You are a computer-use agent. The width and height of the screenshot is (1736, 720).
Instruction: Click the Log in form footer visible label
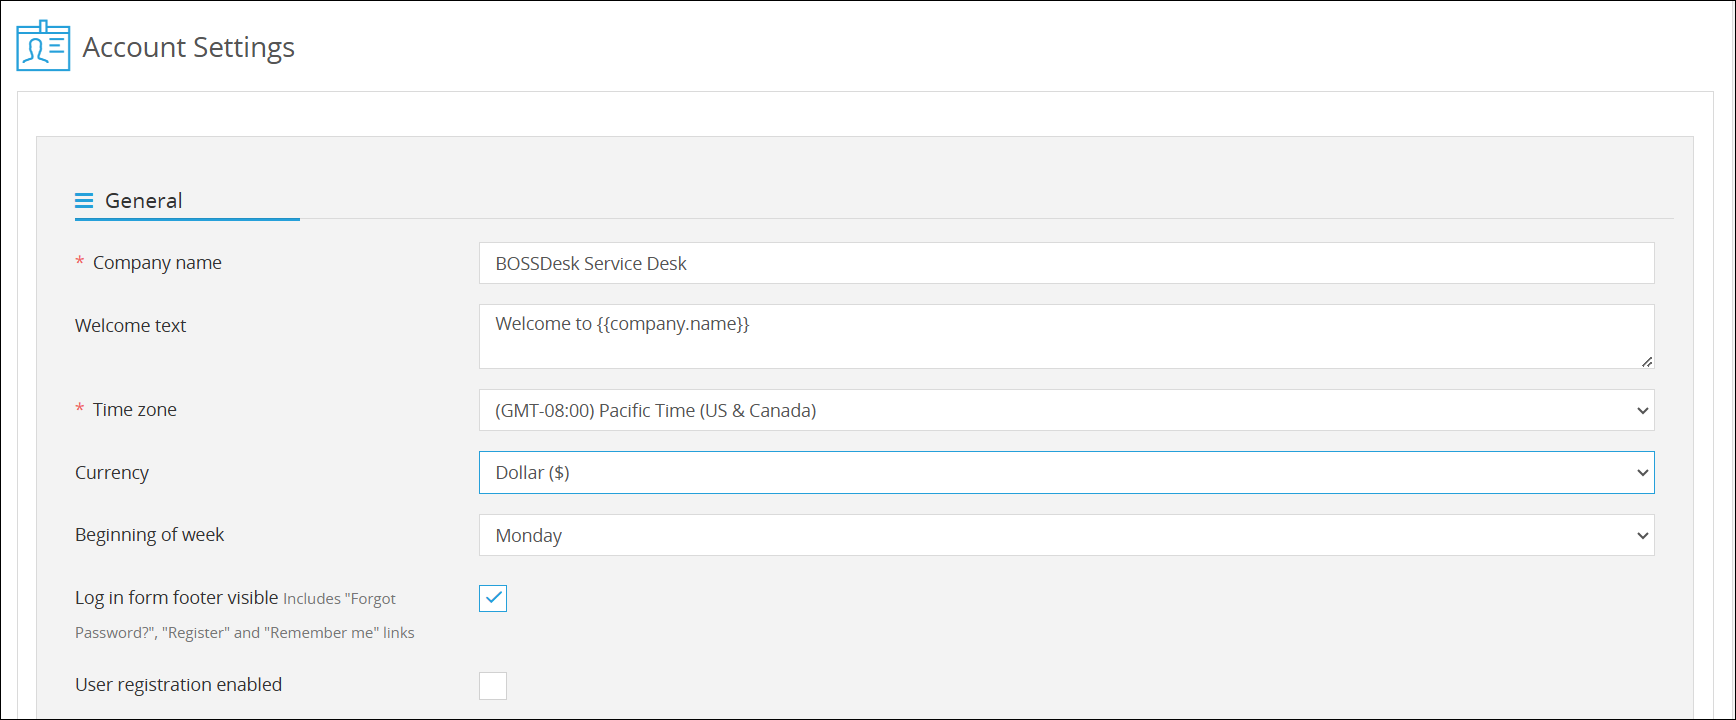point(176,598)
